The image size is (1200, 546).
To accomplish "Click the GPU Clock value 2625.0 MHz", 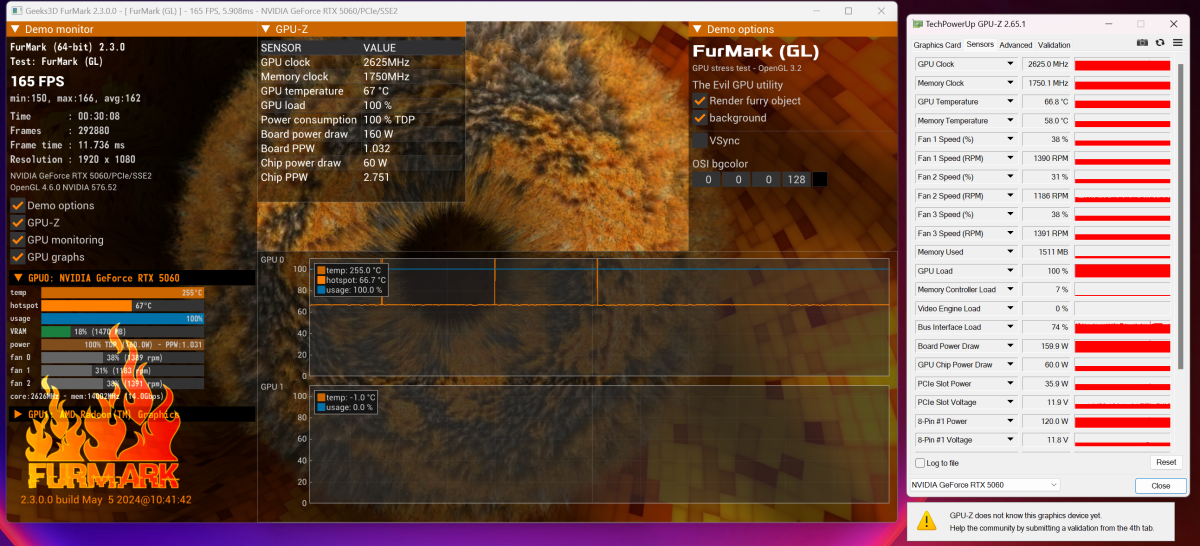I will (x=1046, y=64).
